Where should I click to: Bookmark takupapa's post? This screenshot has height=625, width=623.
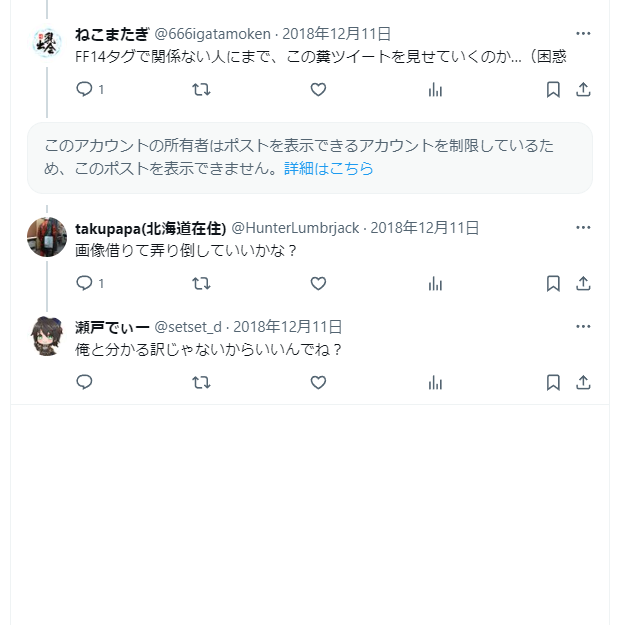pyautogui.click(x=553, y=283)
